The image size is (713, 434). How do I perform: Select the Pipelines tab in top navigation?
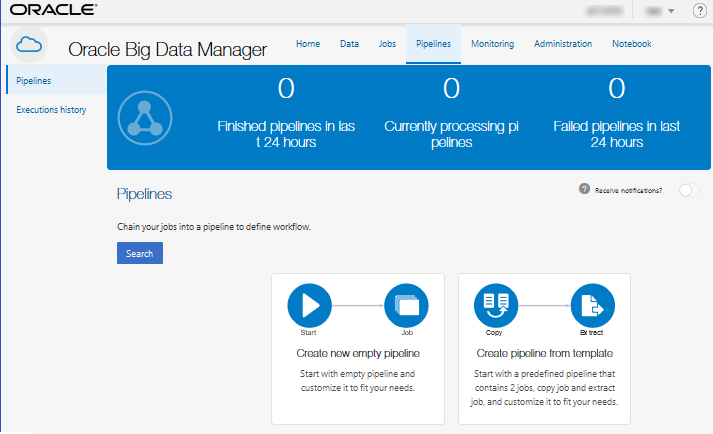433,44
